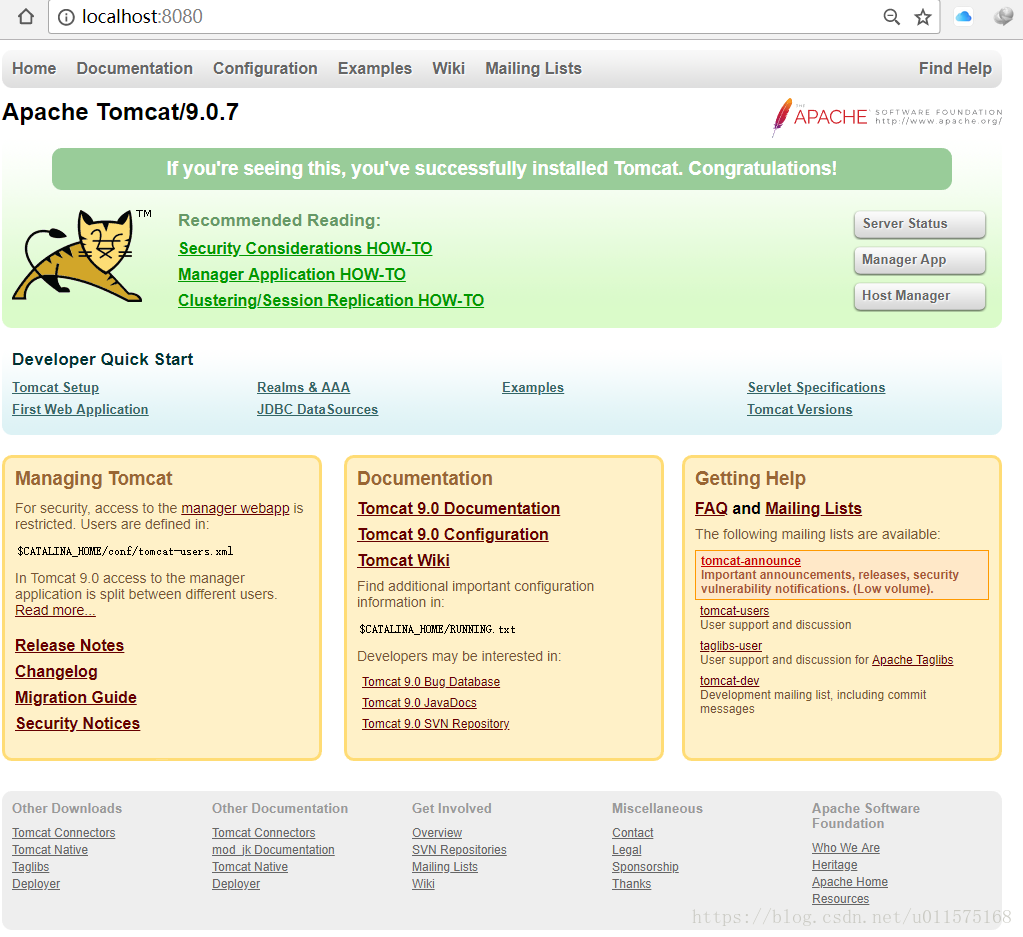1023x937 pixels.
Task: Click the manager webapp link
Action: pyautogui.click(x=235, y=508)
